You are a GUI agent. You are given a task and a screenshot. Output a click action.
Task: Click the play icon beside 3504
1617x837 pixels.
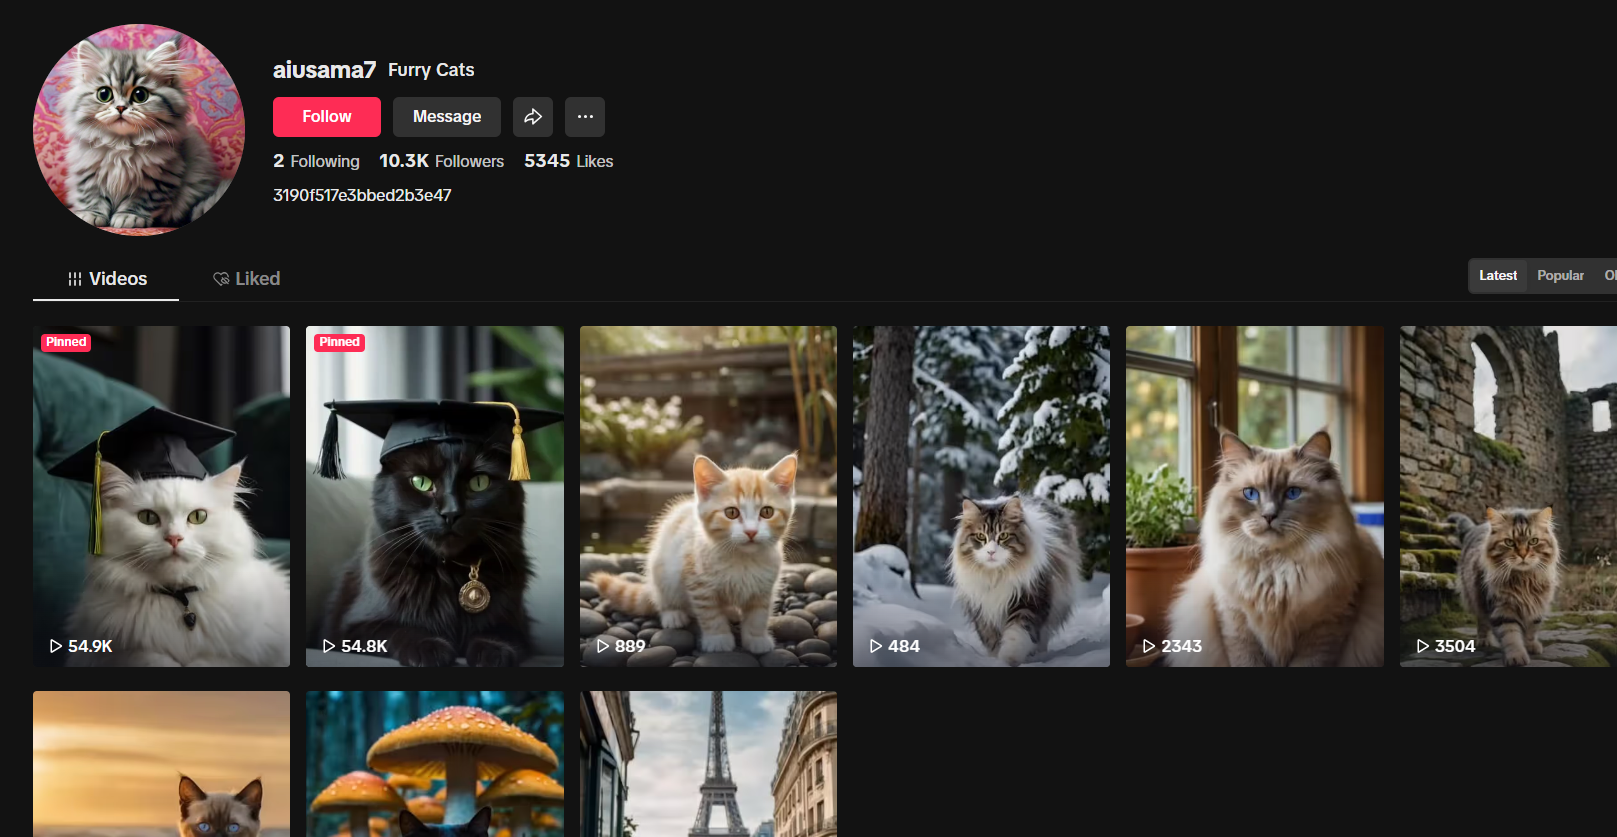pyautogui.click(x=1423, y=646)
